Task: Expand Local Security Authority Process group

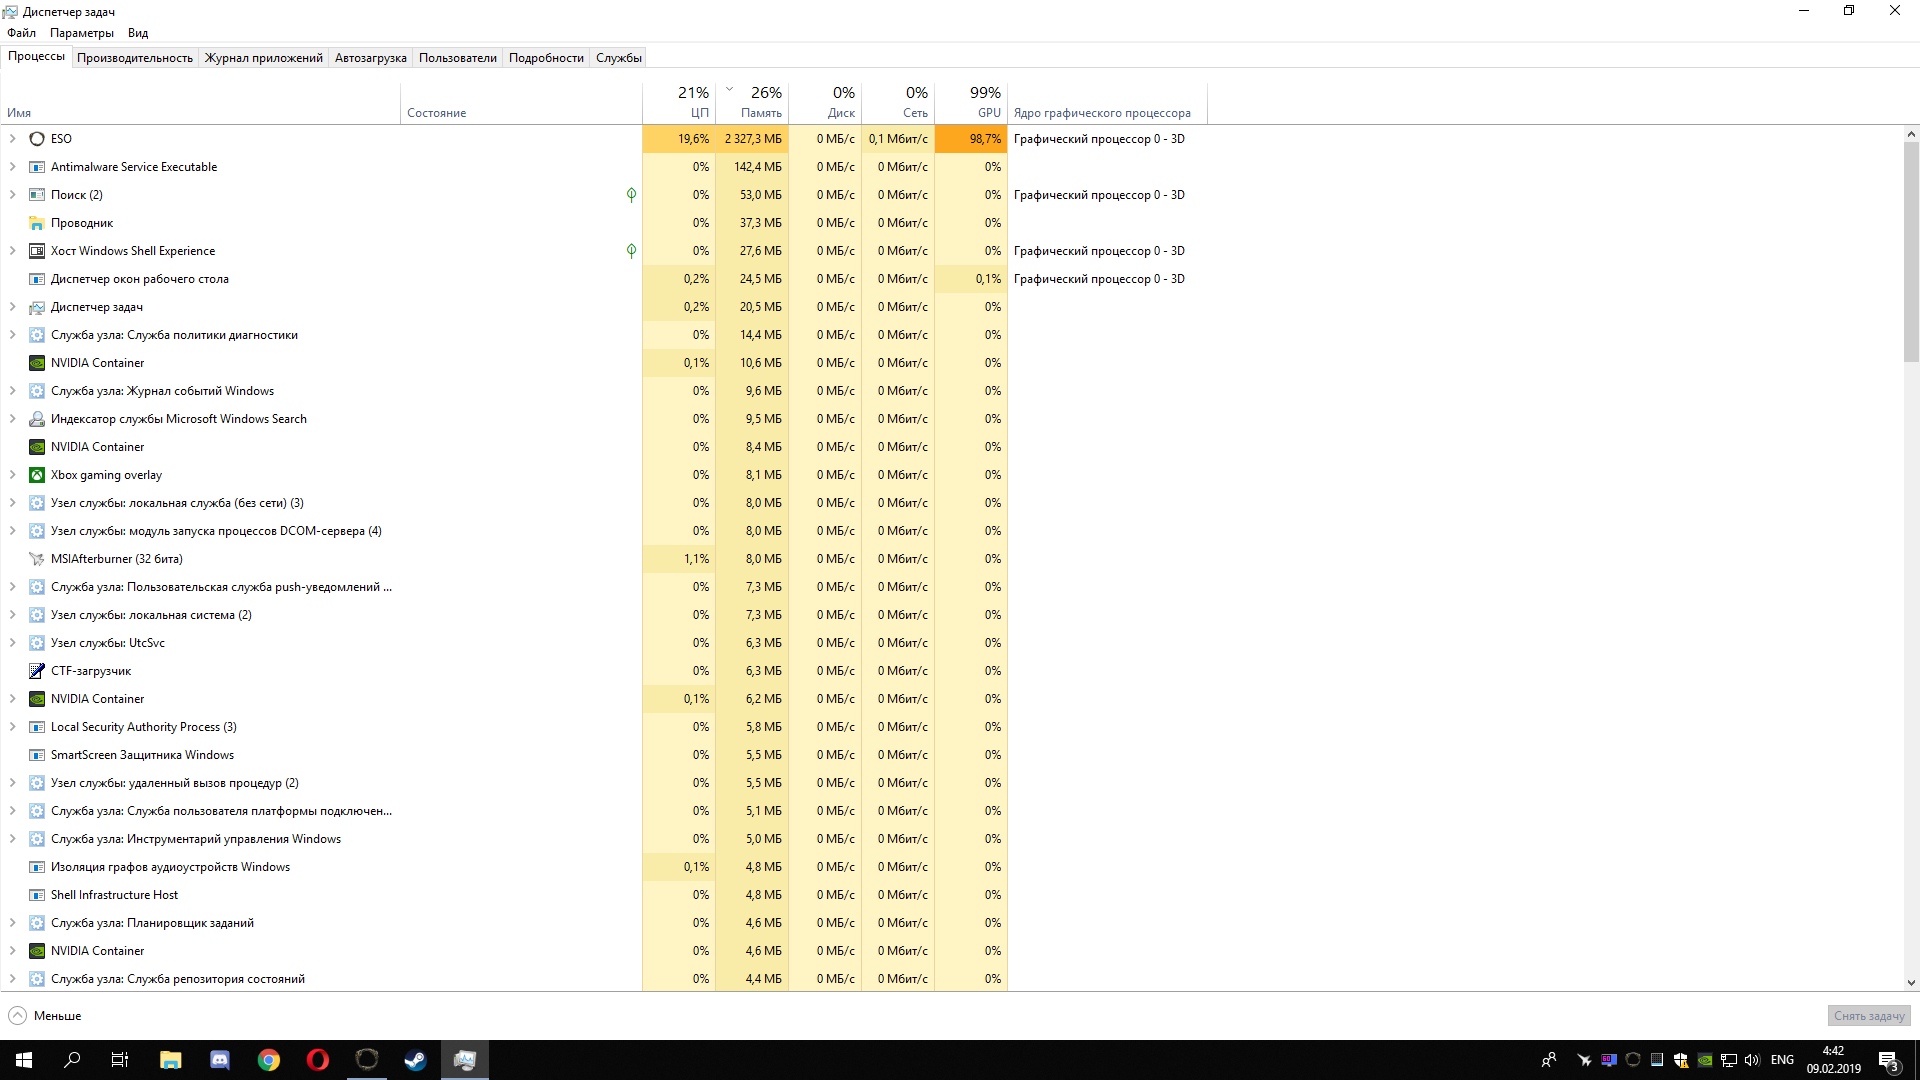Action: 12,727
